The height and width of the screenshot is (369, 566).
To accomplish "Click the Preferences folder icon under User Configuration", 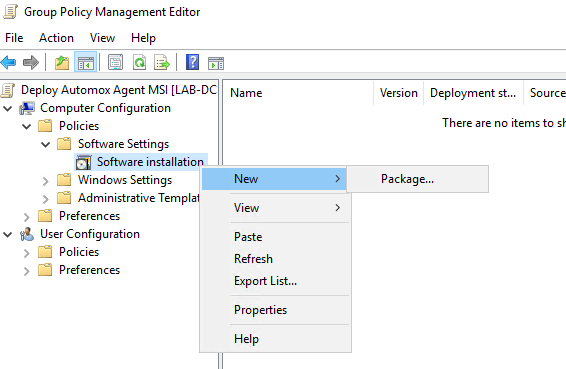I will [45, 270].
